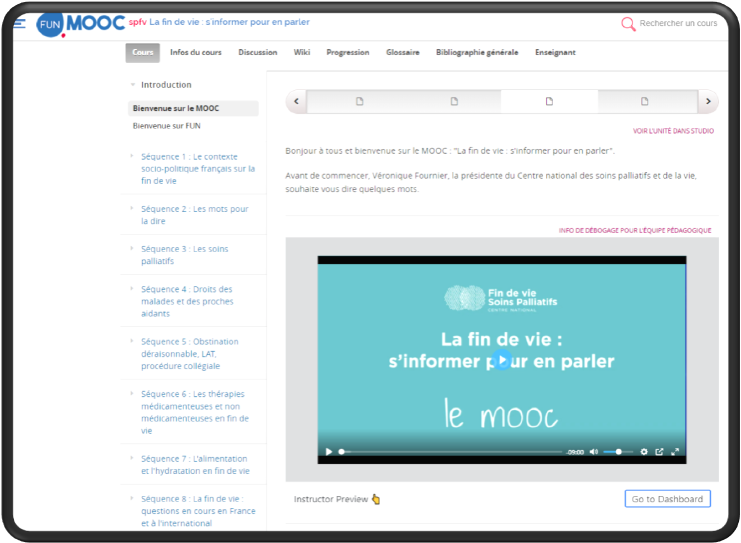Screen dimensions: 741x543
Task: Mute the video with the speaker icon
Action: (x=594, y=452)
